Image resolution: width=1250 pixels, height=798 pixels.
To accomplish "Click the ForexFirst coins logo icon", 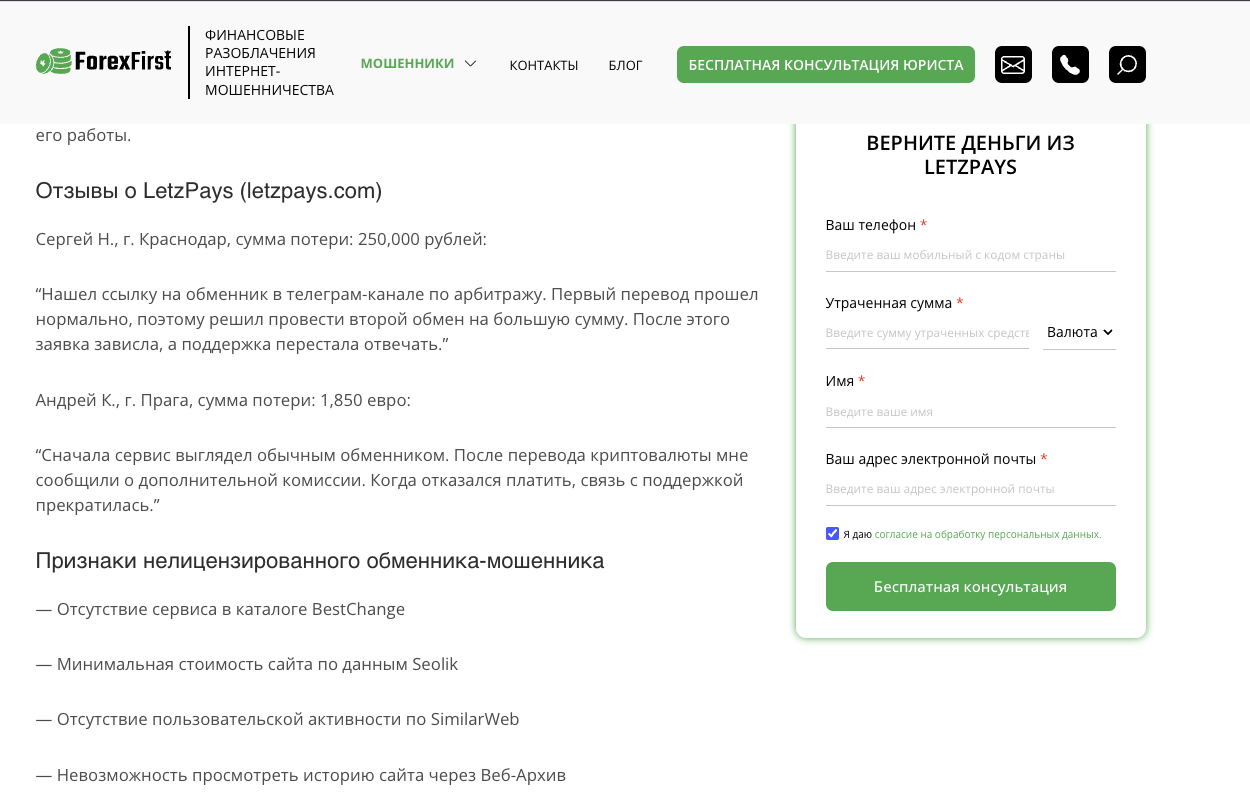I will click(x=55, y=62).
